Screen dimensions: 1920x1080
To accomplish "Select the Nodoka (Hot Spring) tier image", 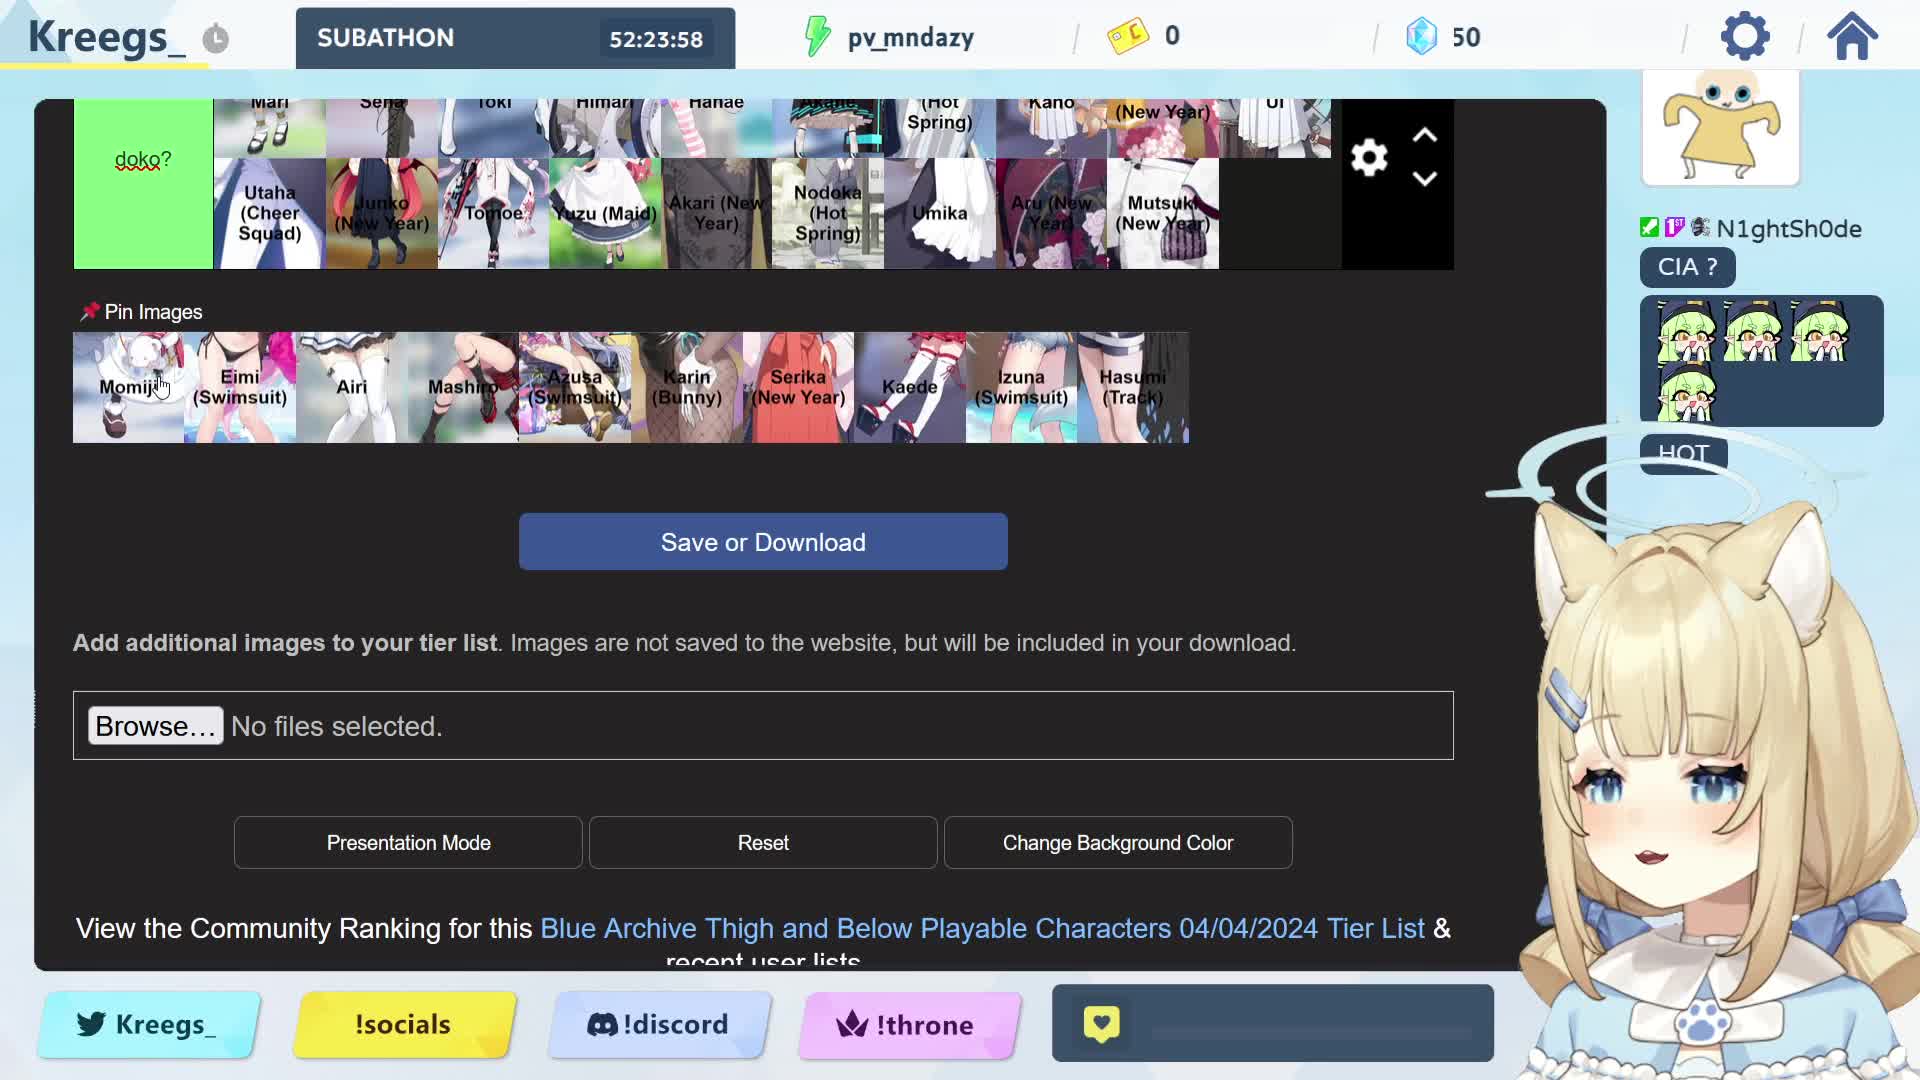I will click(828, 213).
